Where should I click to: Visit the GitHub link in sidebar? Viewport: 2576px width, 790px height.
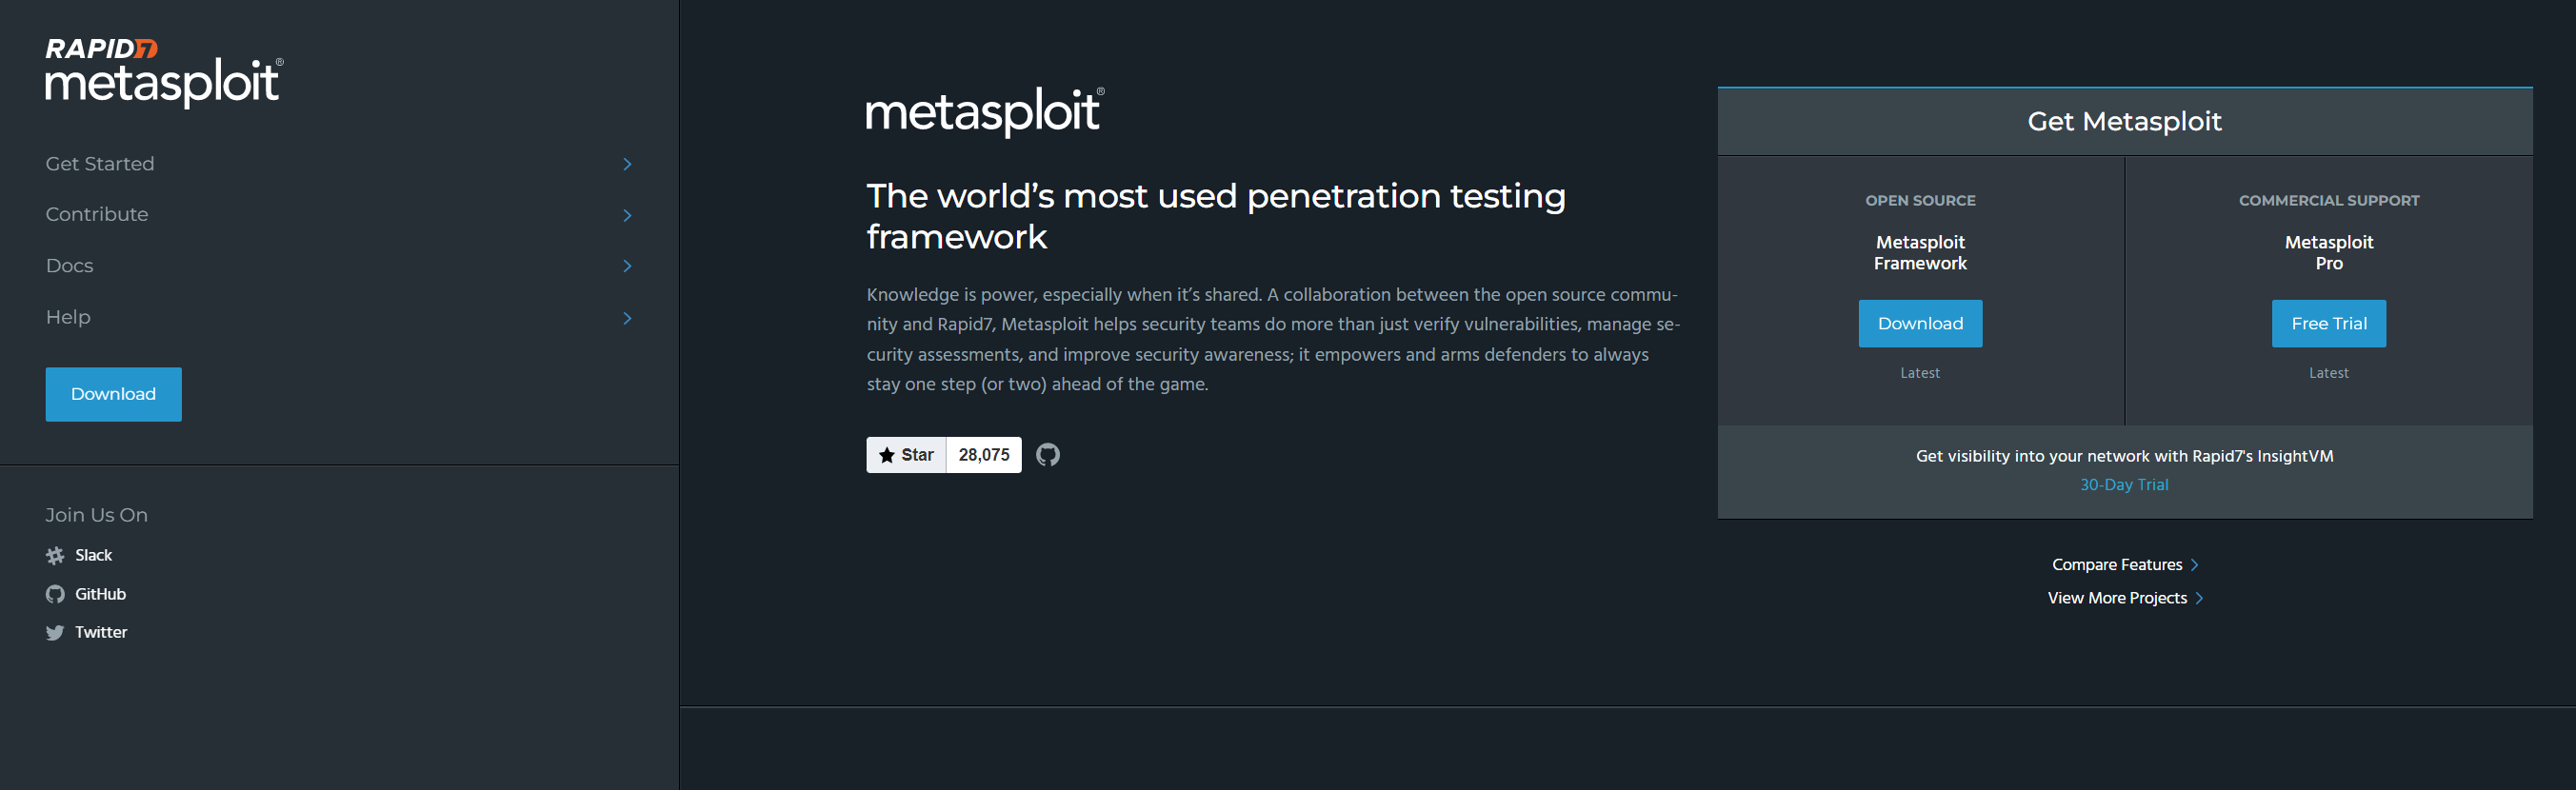(101, 594)
